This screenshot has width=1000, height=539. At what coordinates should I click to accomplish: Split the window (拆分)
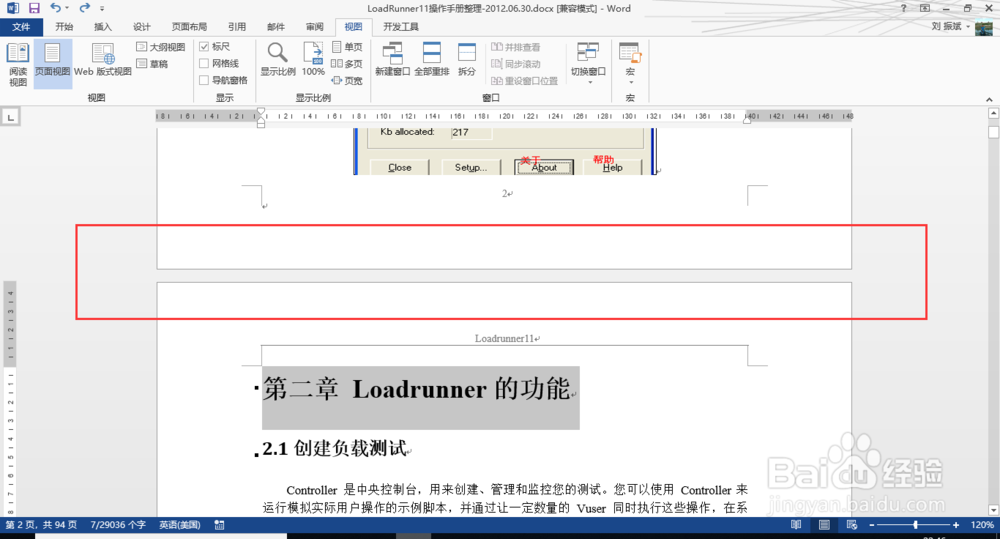pos(467,59)
